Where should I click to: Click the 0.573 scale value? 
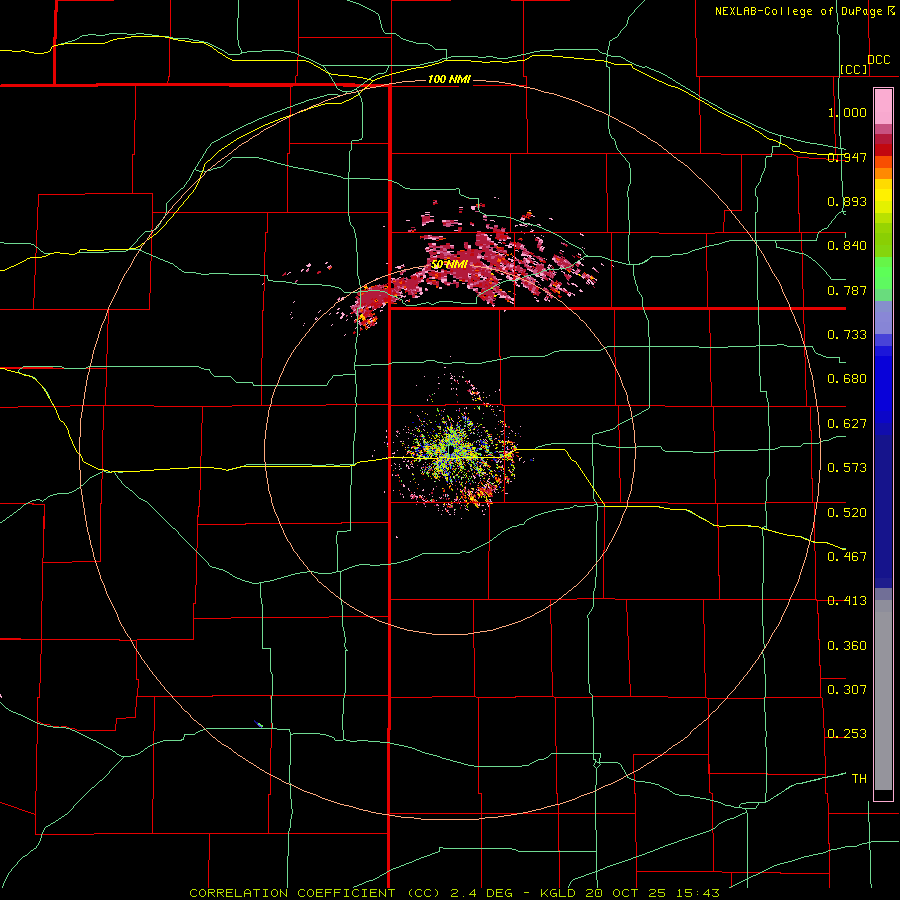click(x=847, y=468)
